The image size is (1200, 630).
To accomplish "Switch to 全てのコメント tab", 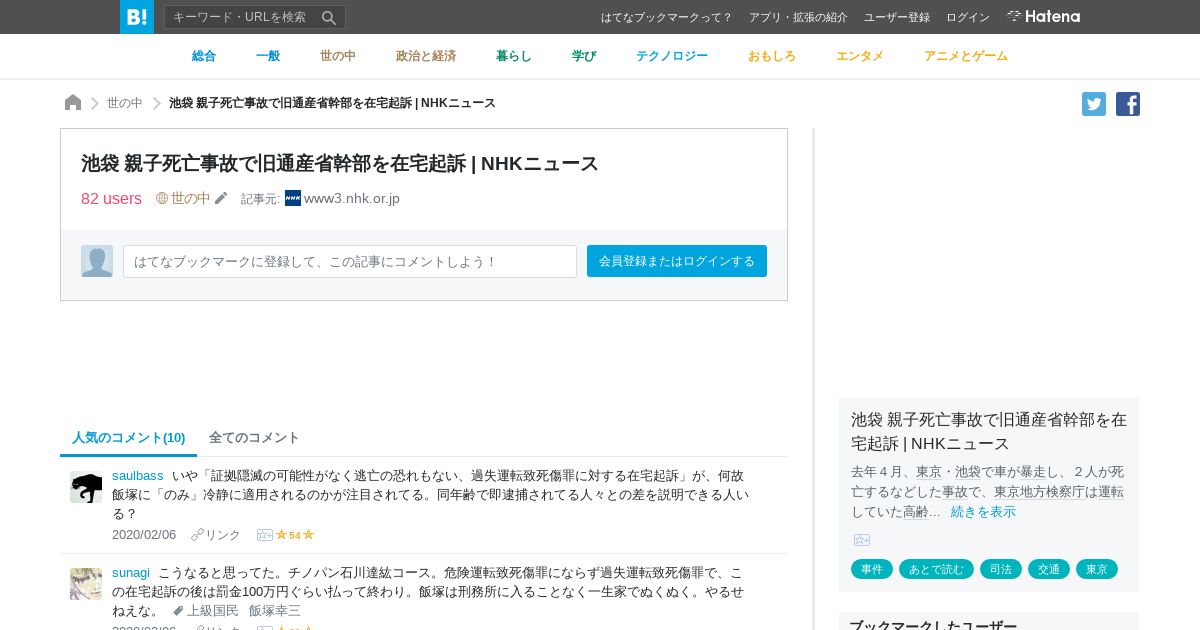I will [x=254, y=437].
